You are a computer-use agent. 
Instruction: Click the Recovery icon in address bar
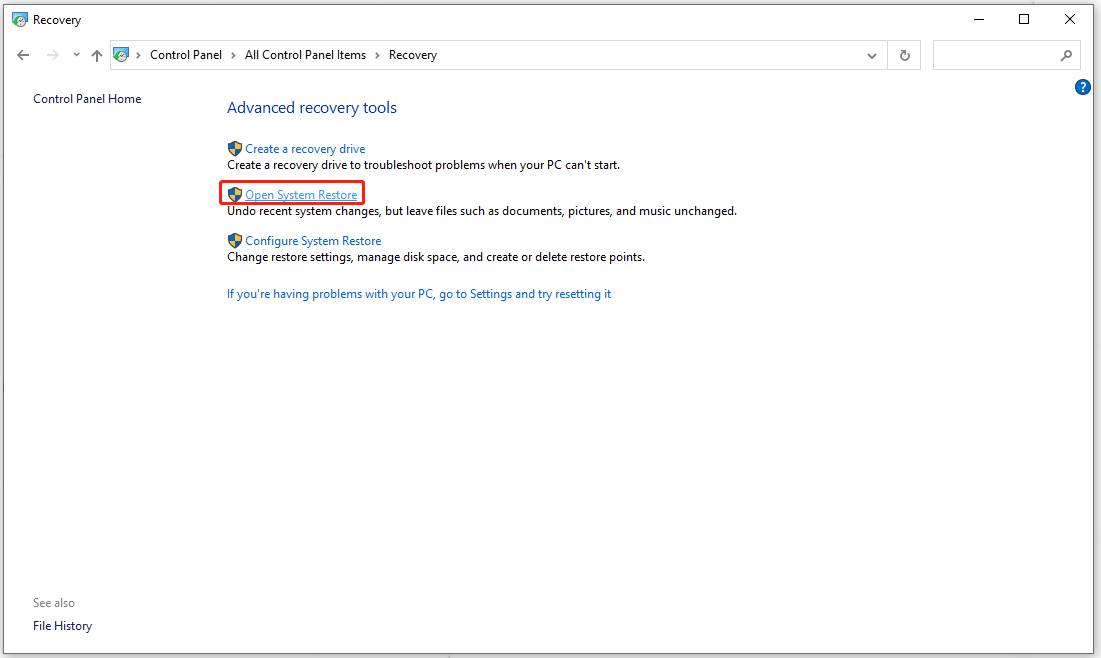click(121, 55)
